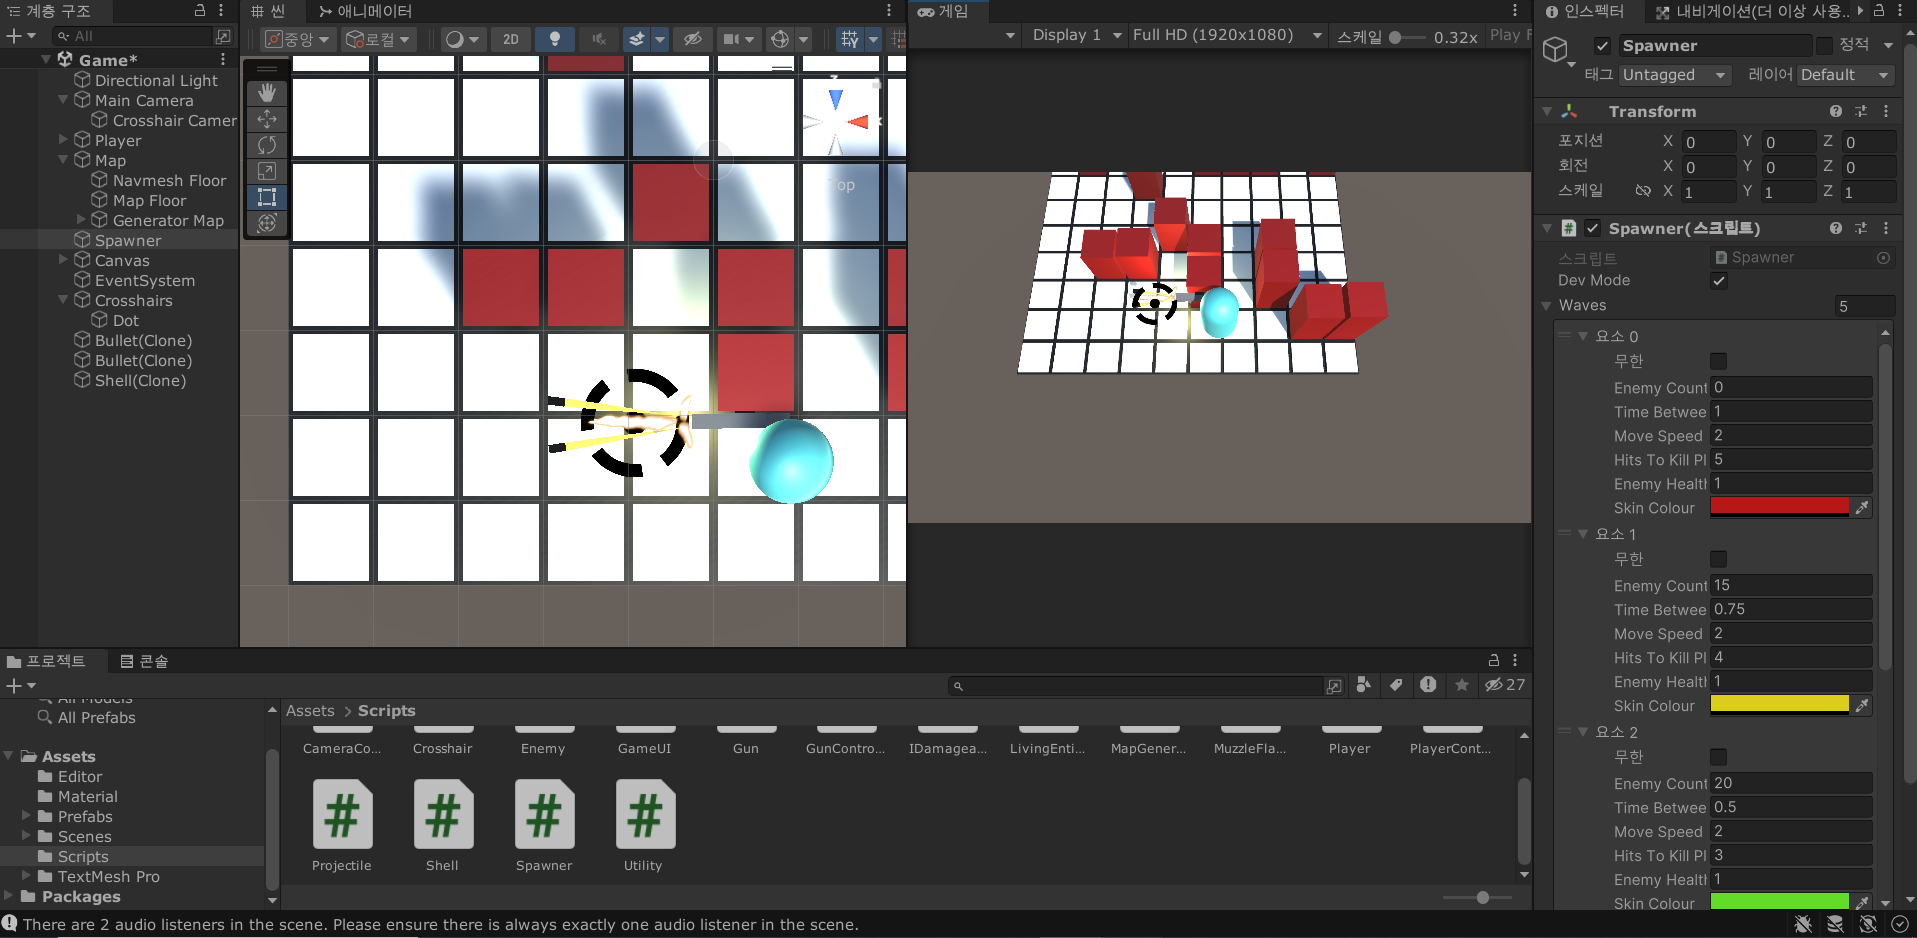The width and height of the screenshot is (1917, 938).
Task: Click Project search input field
Action: tap(1136, 686)
